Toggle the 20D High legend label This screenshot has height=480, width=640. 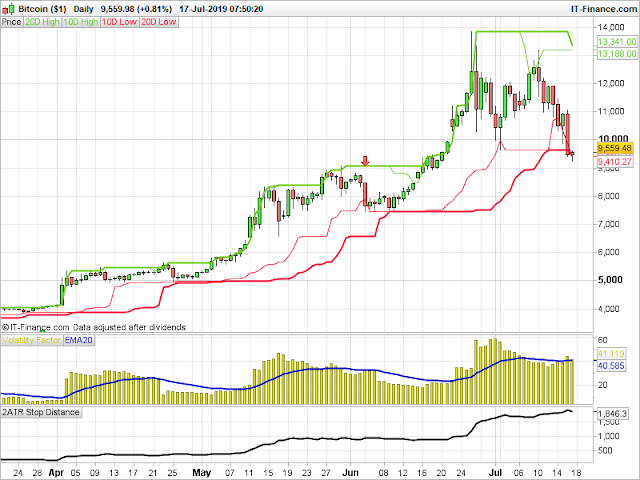click(42, 22)
